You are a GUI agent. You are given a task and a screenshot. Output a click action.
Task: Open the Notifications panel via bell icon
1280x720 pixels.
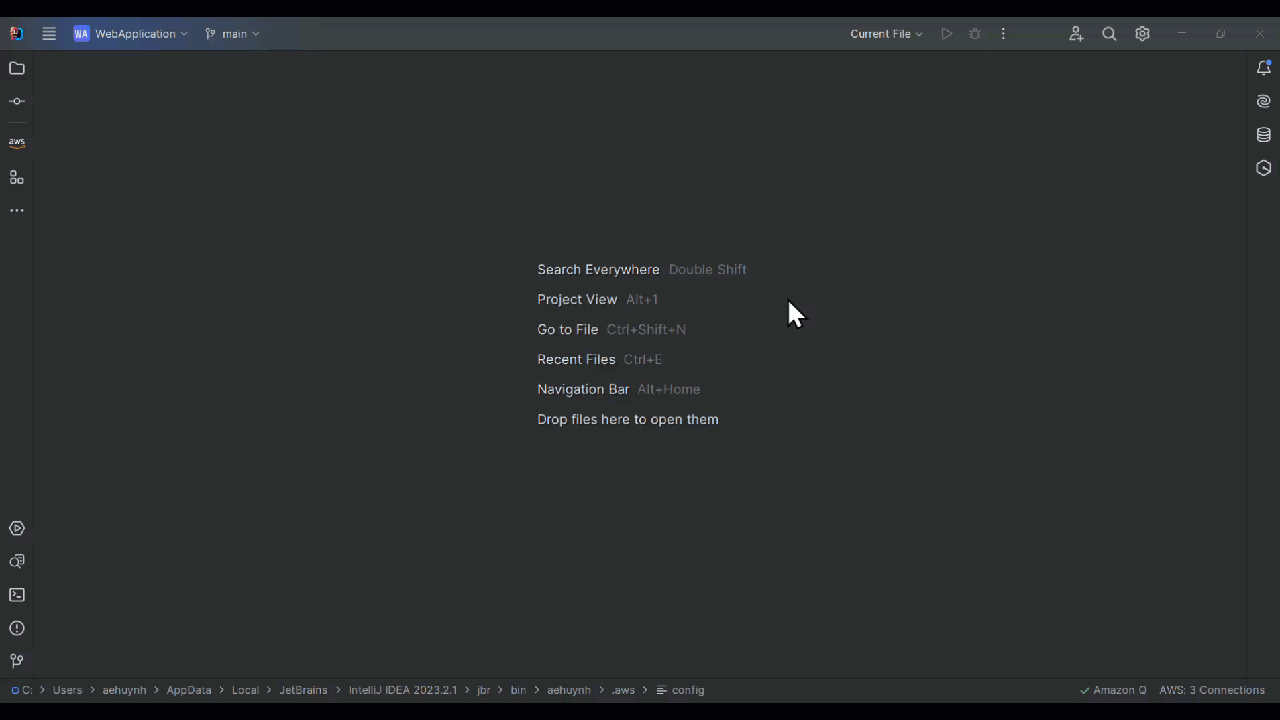(x=1263, y=67)
